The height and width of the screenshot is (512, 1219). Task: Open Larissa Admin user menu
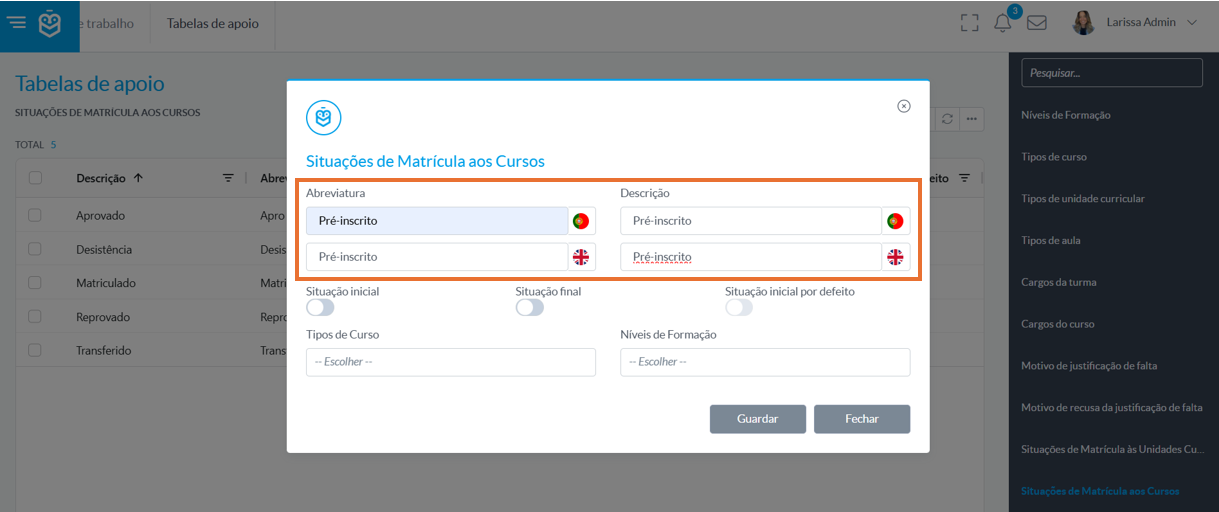1135,22
